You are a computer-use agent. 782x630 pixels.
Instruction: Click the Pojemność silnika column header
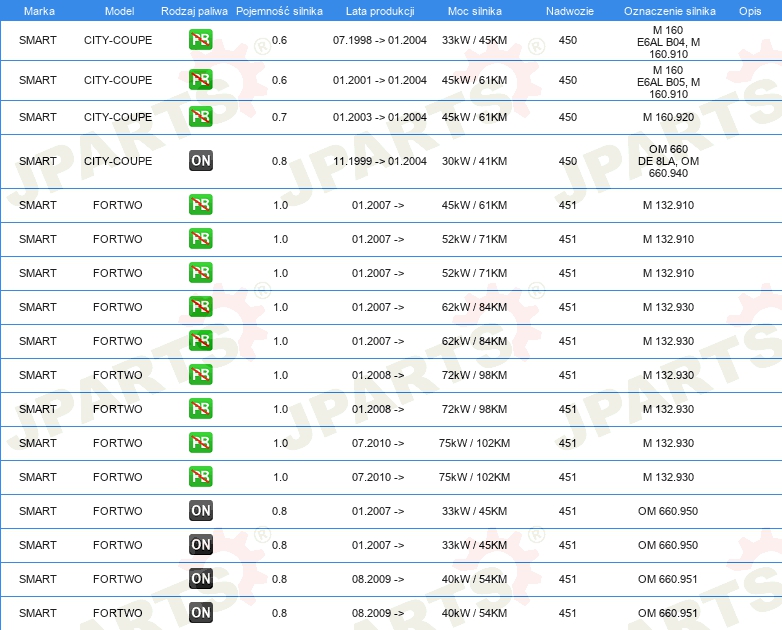(279, 11)
